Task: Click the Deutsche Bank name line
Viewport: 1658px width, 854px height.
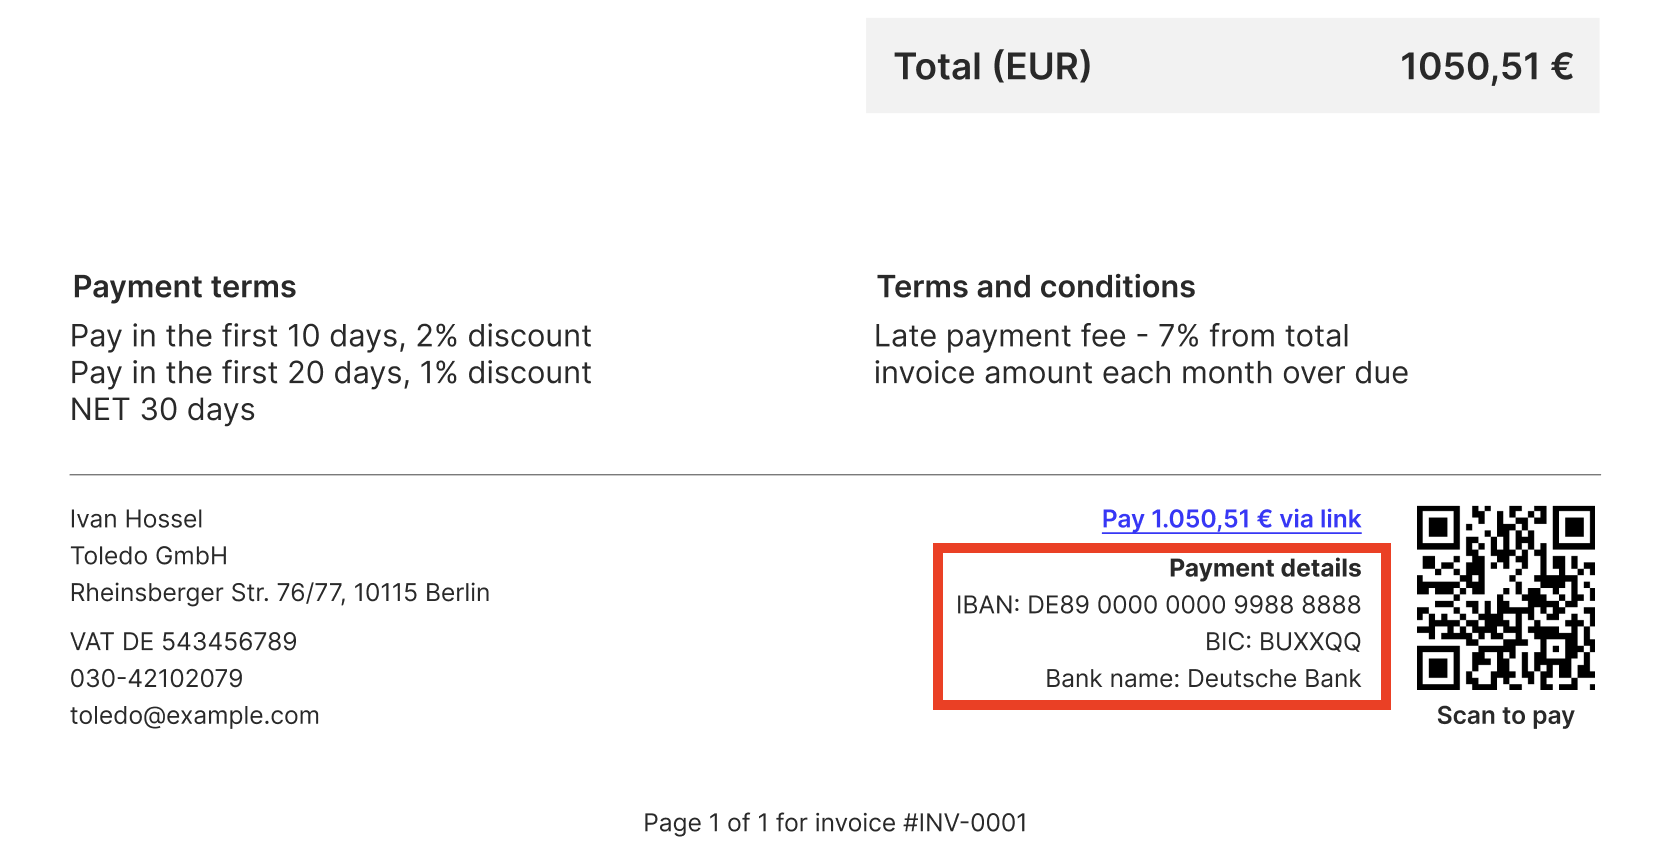Action: 1203,679
